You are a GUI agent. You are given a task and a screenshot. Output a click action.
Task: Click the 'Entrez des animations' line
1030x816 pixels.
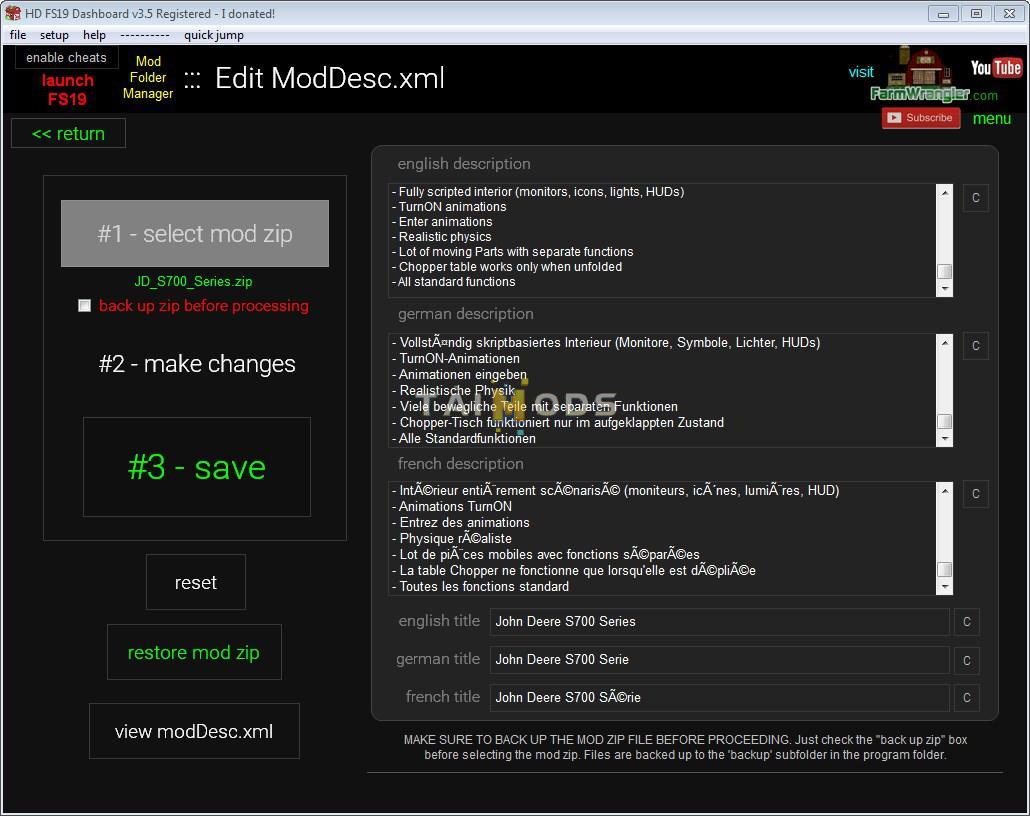click(x=460, y=523)
